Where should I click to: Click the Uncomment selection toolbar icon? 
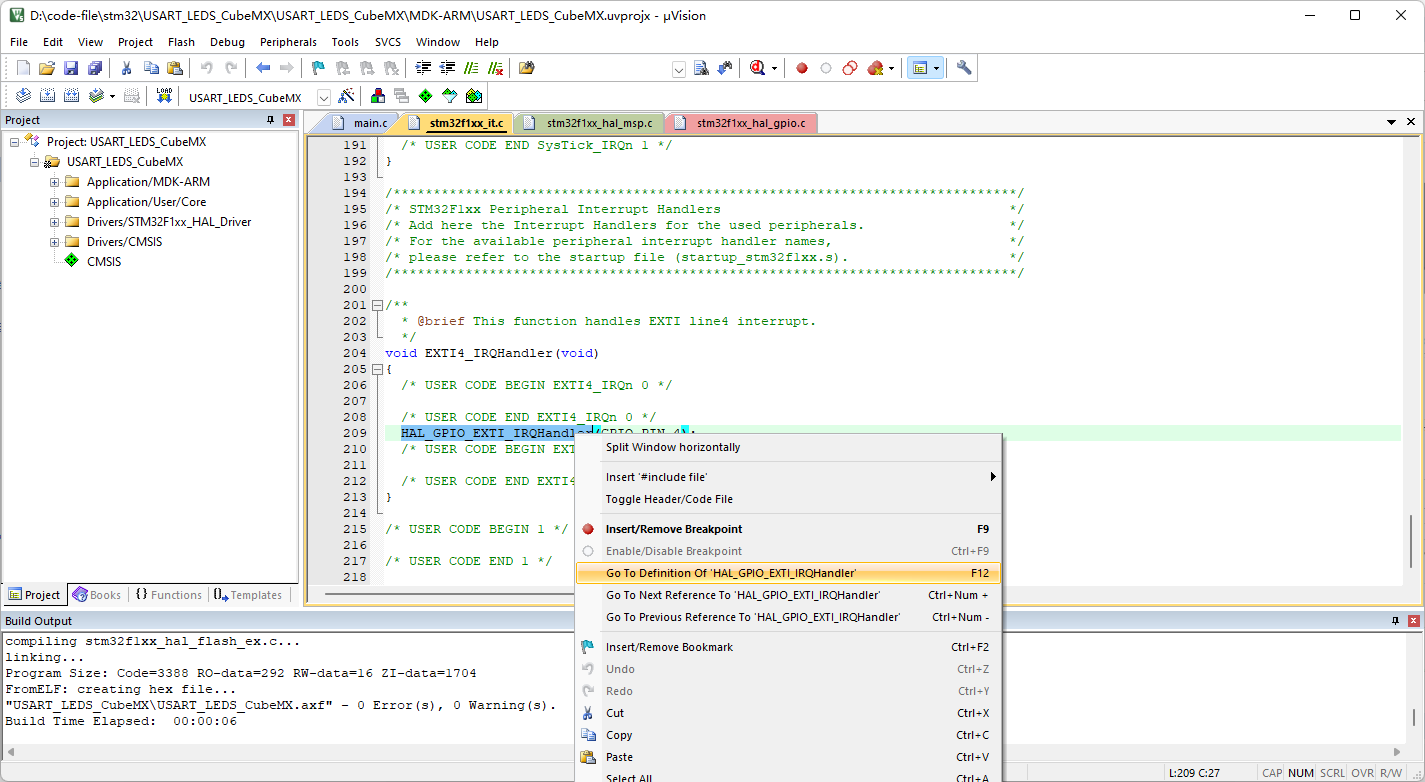(x=495, y=68)
